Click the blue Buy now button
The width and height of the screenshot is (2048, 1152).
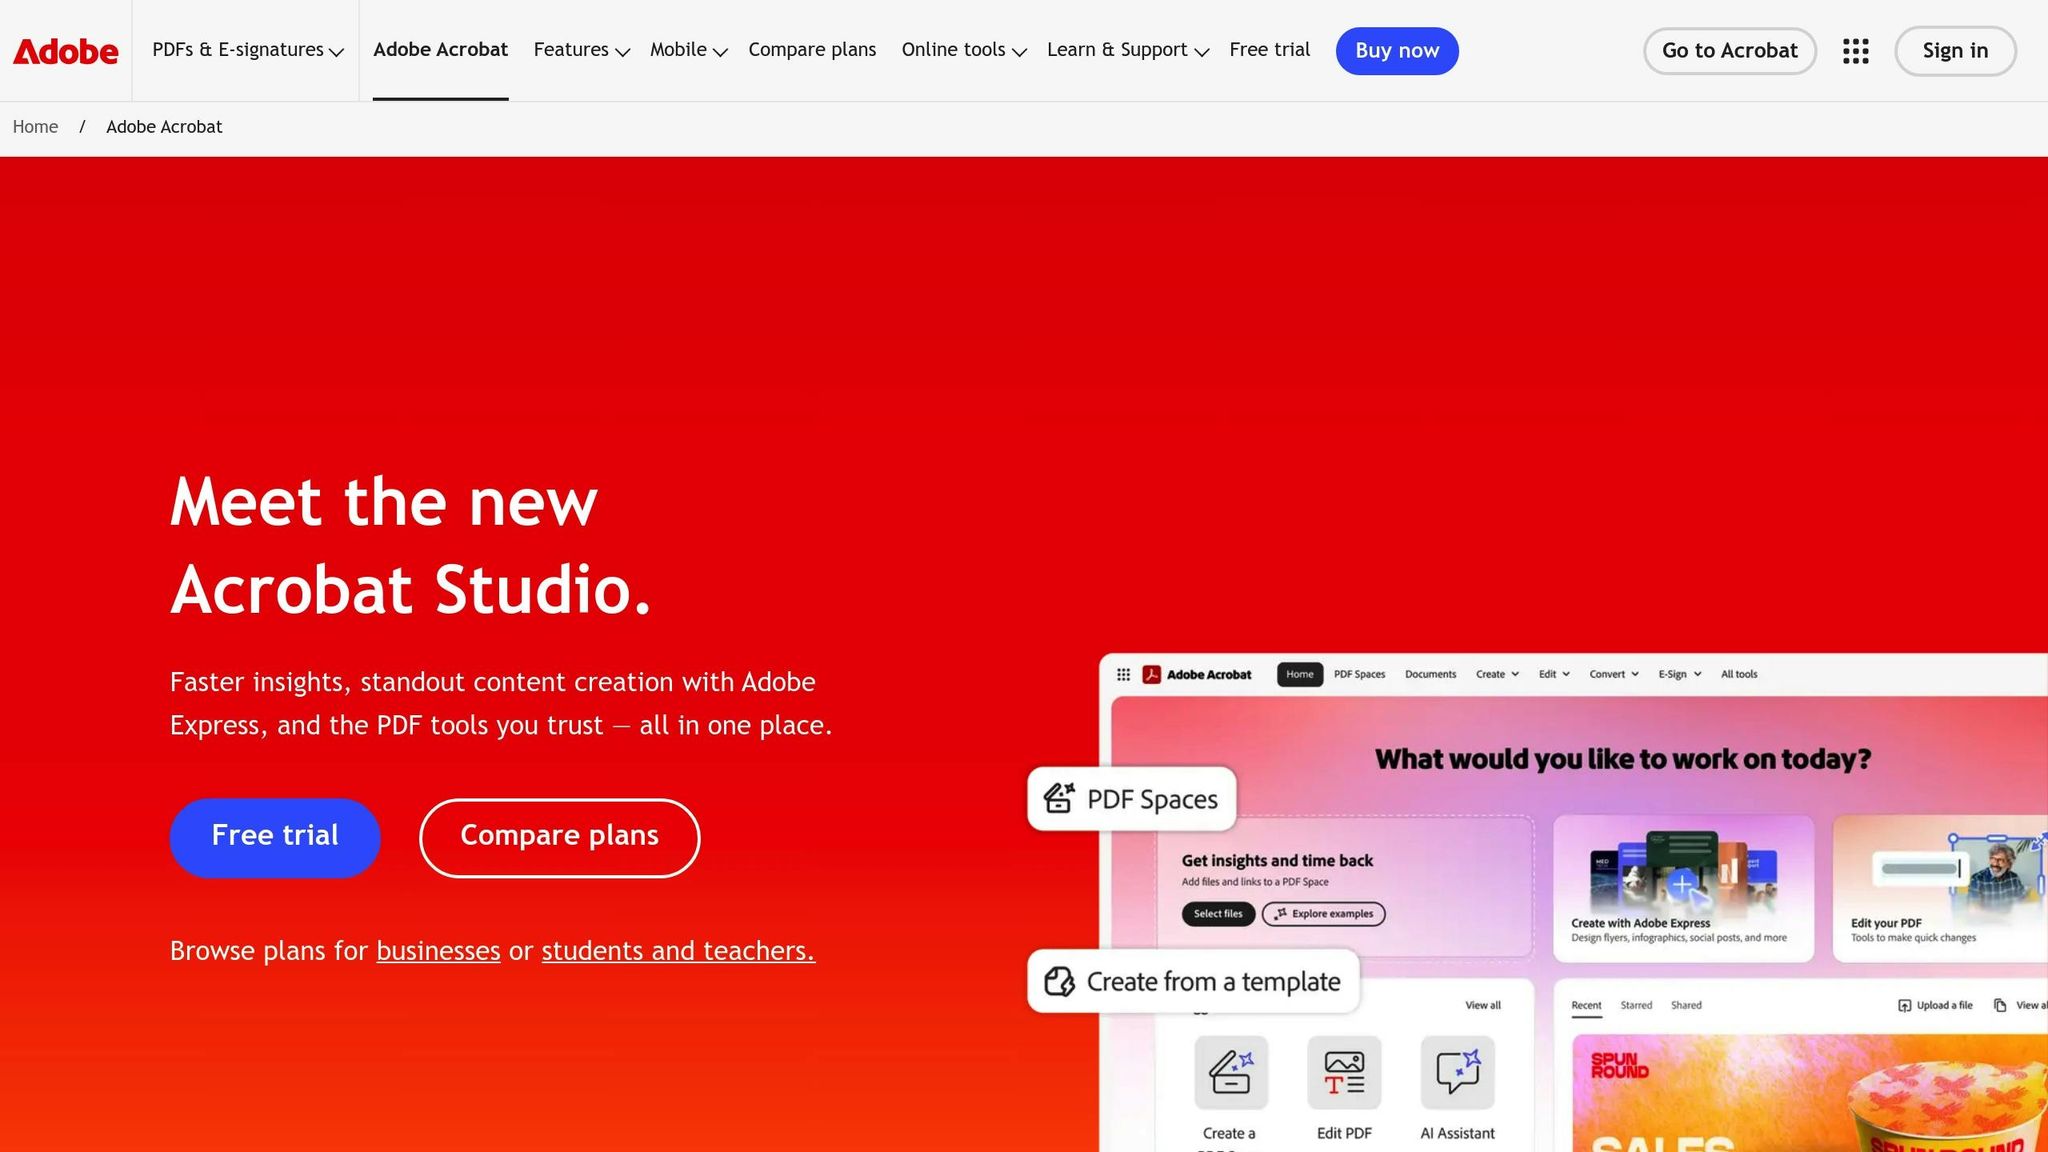pos(1397,51)
